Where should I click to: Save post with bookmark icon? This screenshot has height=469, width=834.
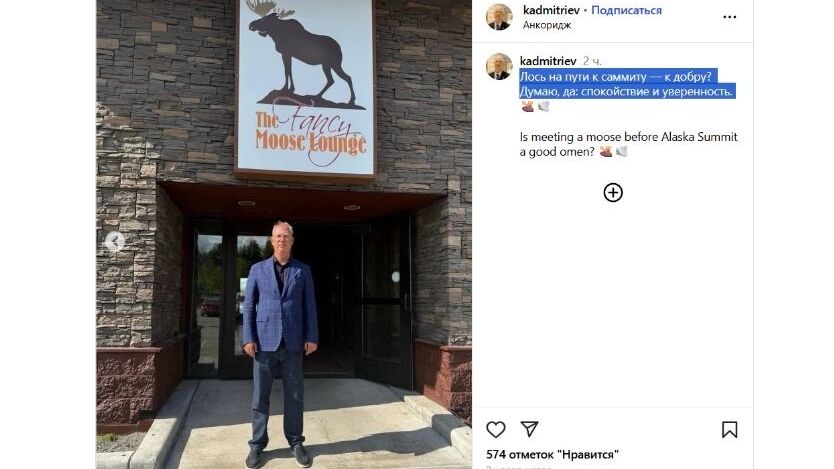(x=729, y=430)
